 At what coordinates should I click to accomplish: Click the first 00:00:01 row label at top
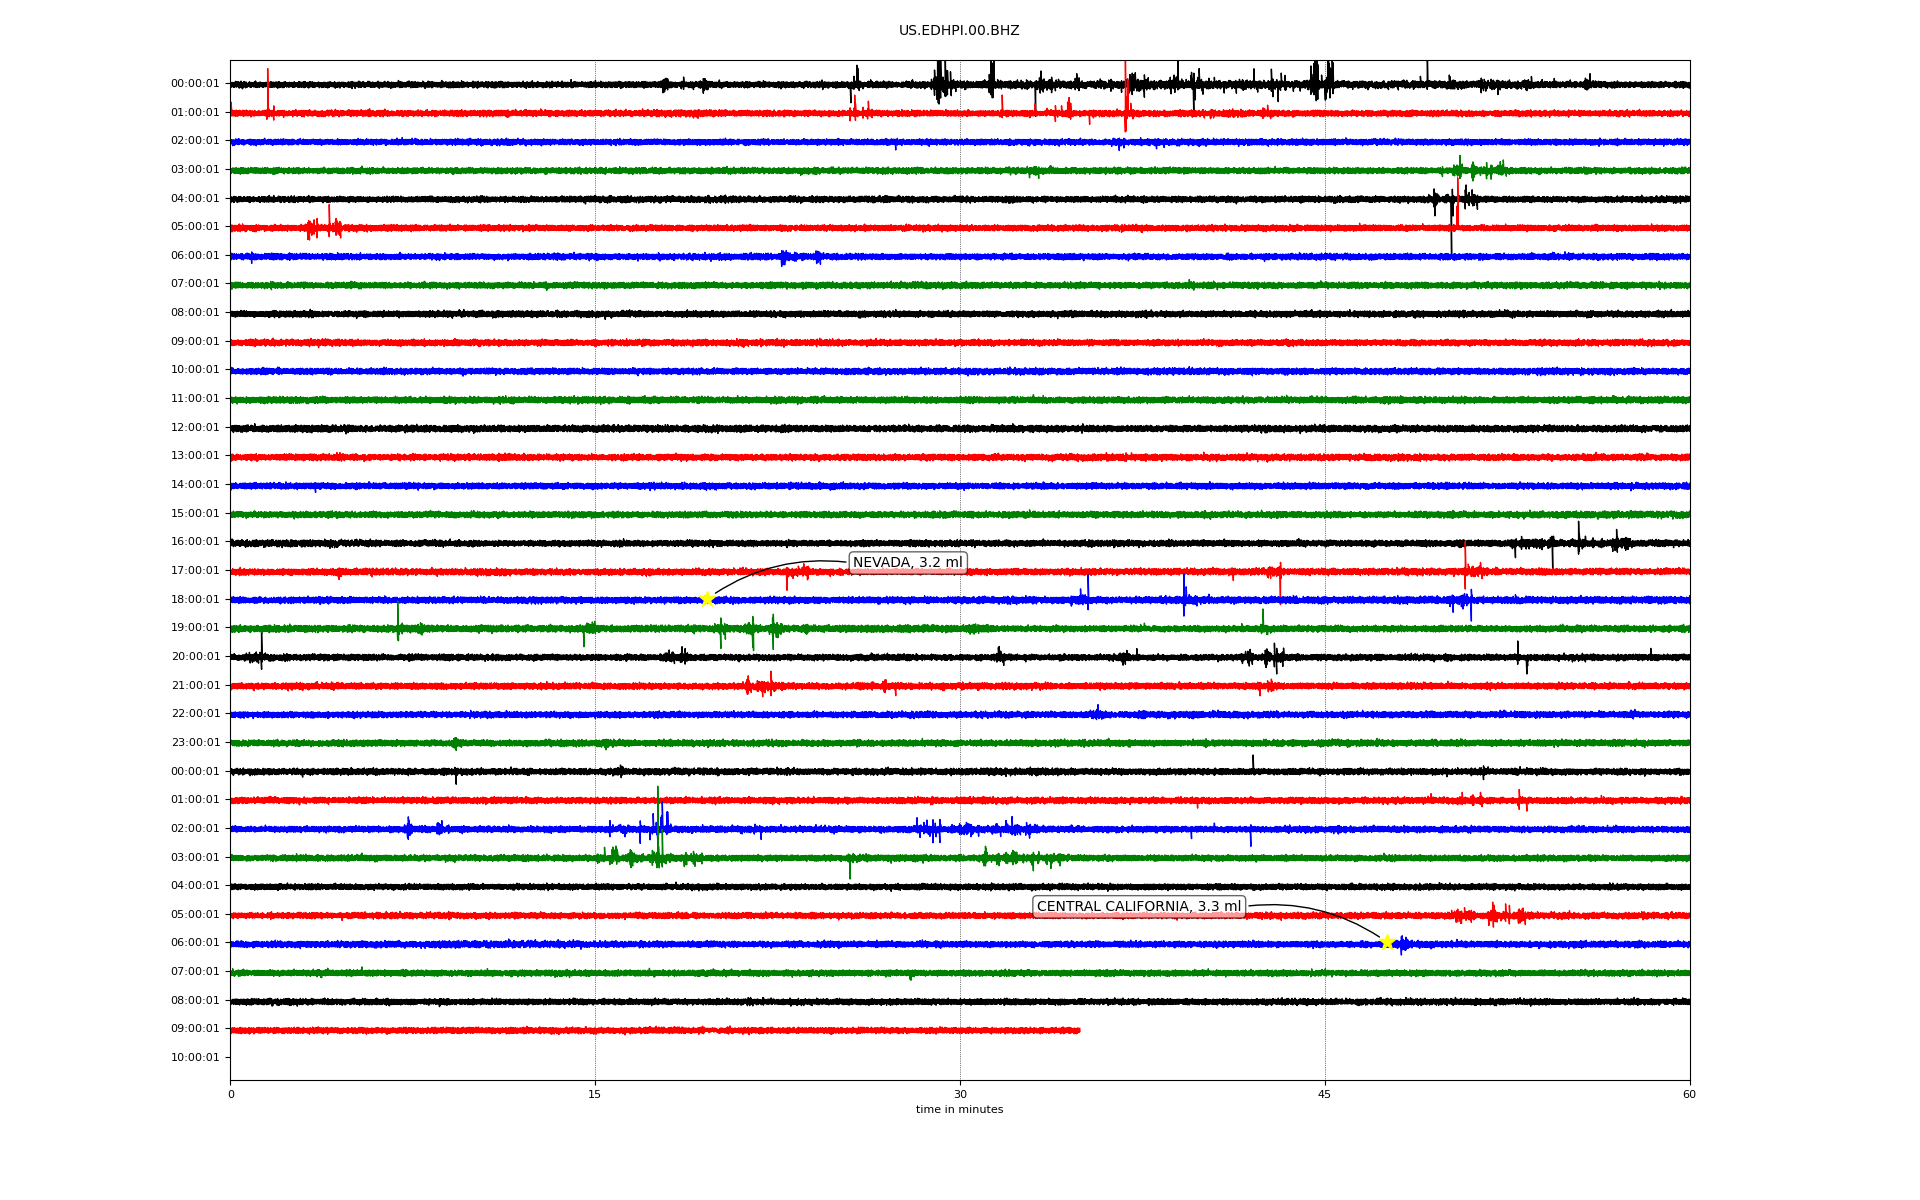(195, 84)
